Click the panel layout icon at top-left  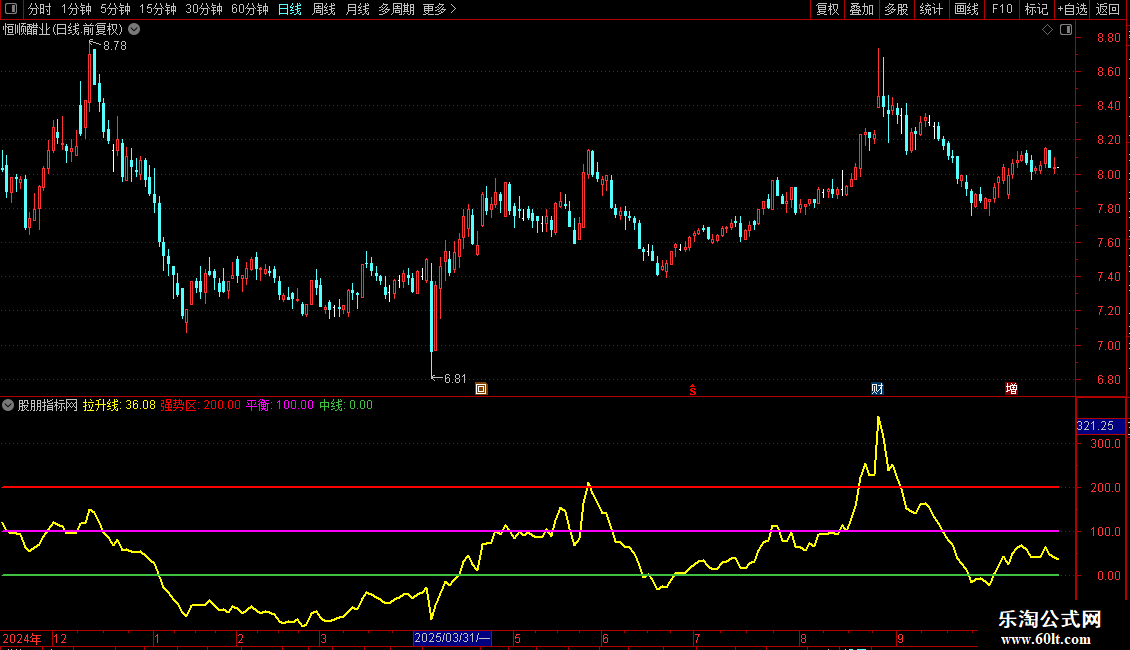click(11, 9)
